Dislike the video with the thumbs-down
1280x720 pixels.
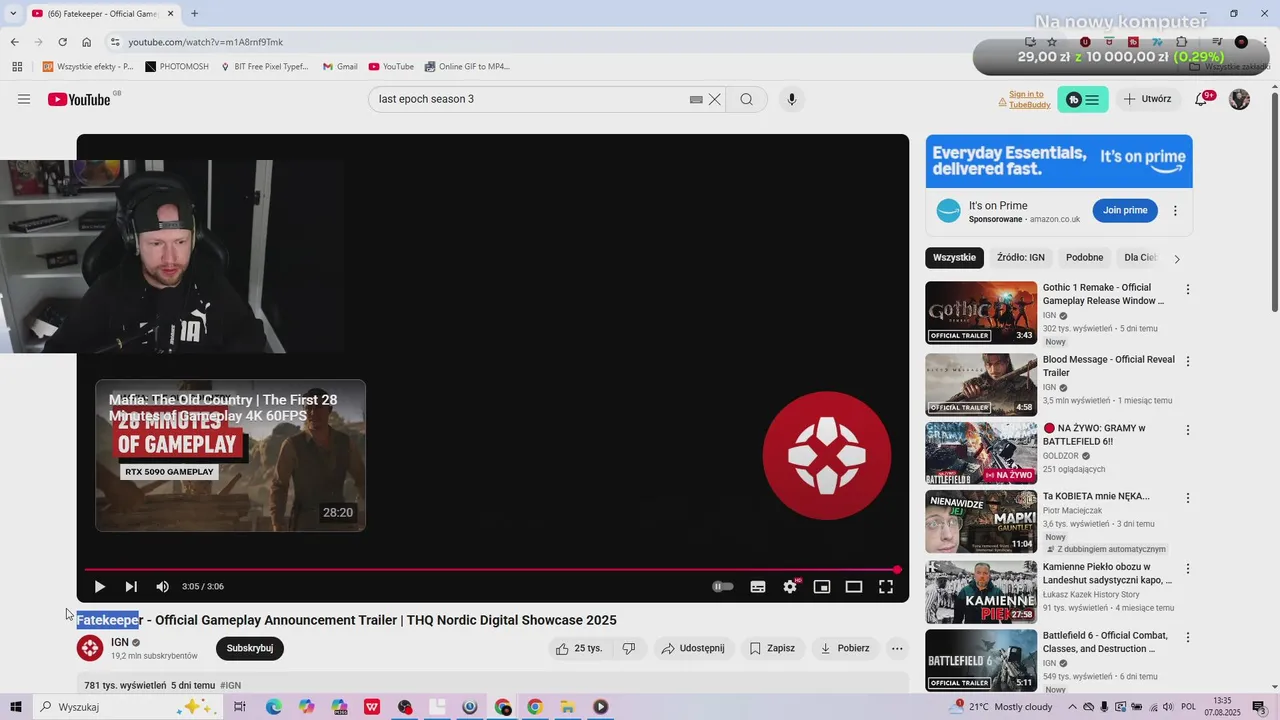(x=629, y=648)
